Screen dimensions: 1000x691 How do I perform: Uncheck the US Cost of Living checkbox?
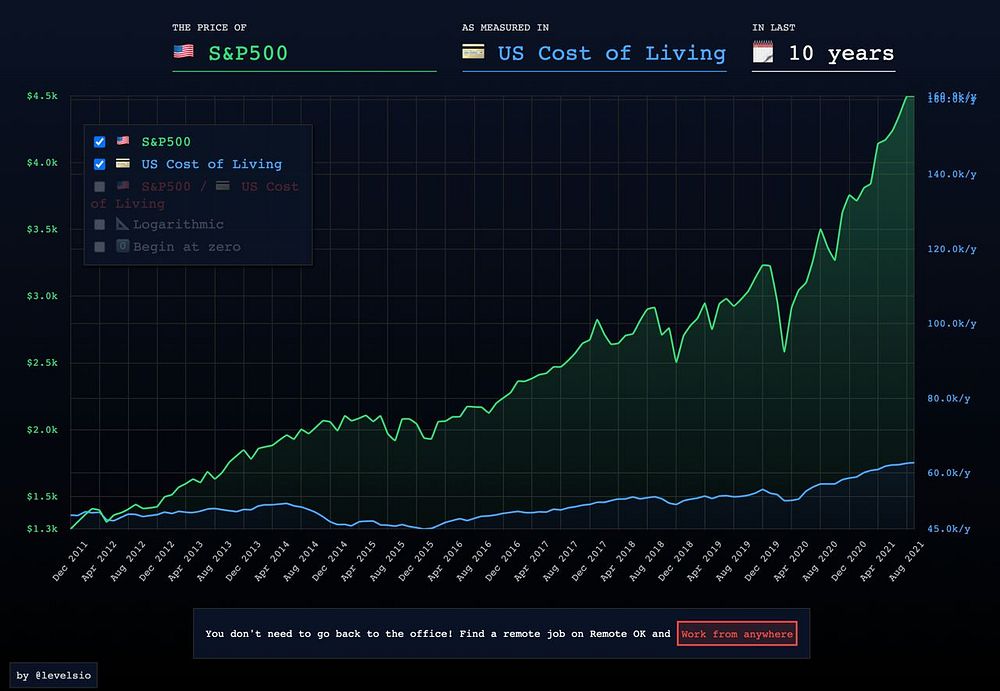[x=99, y=164]
